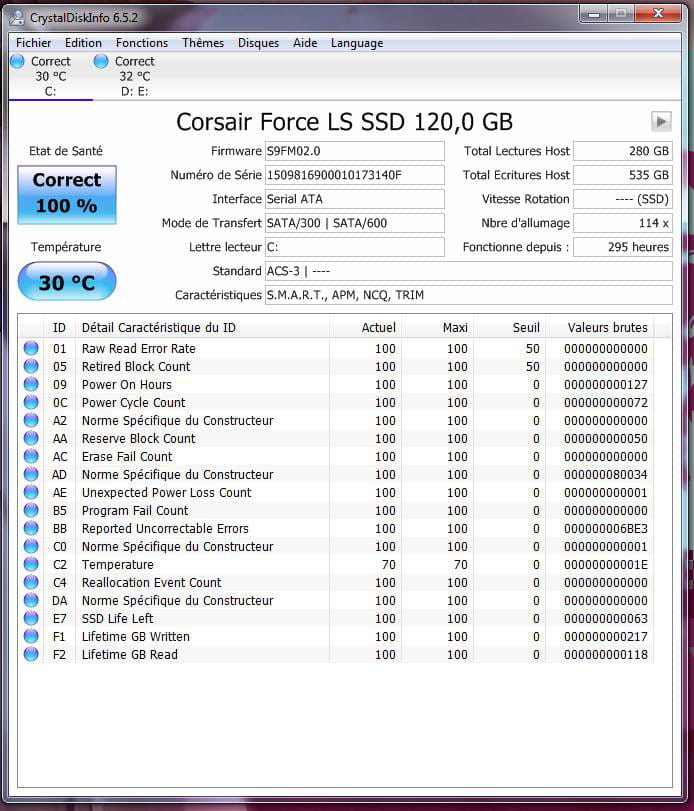The height and width of the screenshot is (811, 694).
Task: Click the Correct 100 % health status button
Action: pyautogui.click(x=67, y=194)
